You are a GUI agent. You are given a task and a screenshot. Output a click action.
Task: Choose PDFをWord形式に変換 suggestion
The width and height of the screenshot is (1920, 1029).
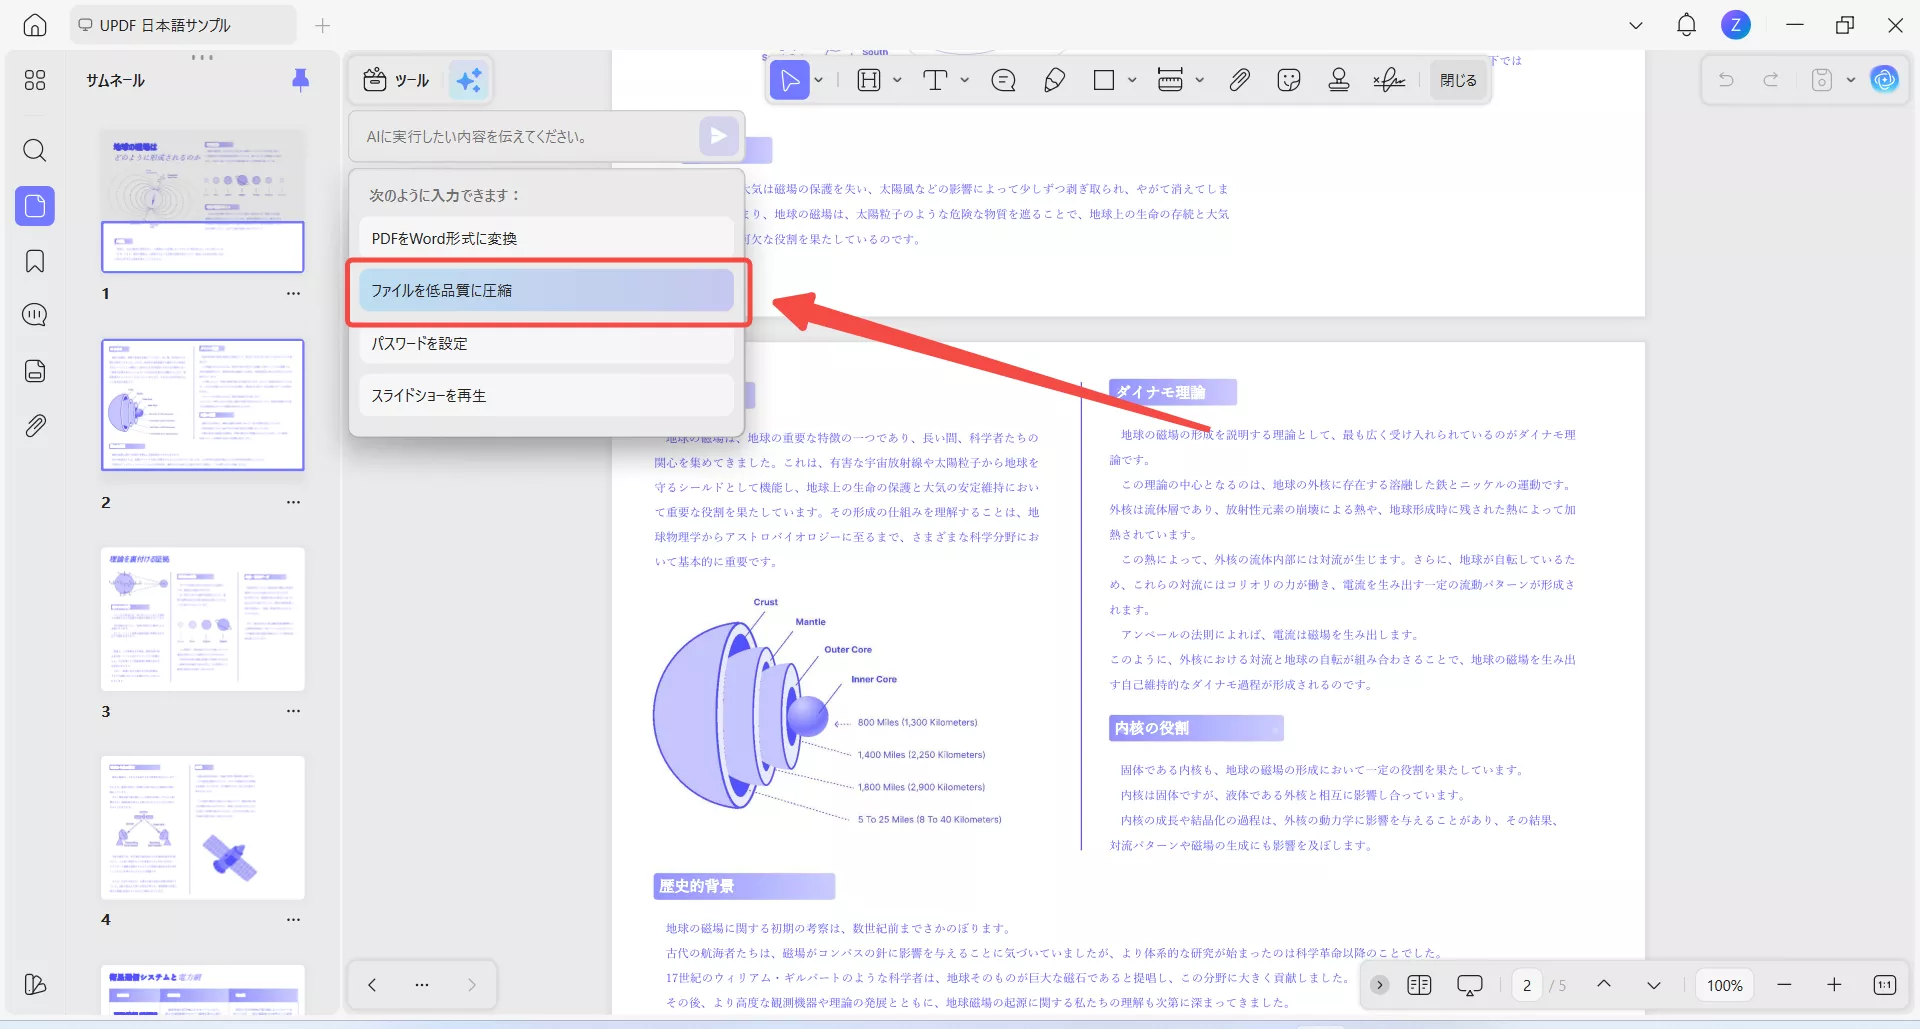546,238
